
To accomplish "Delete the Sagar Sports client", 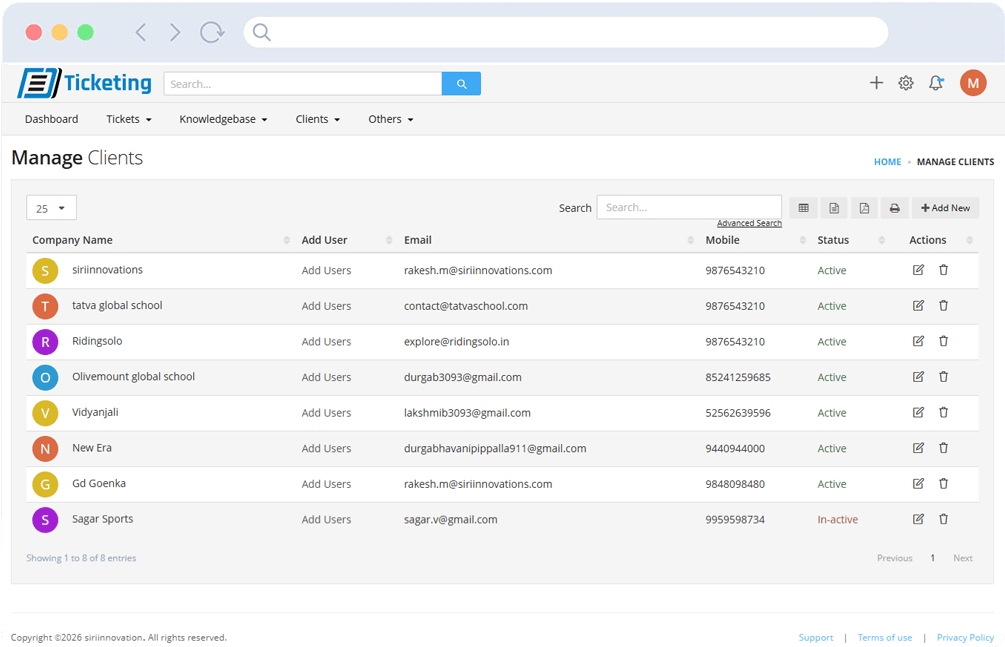I will coord(943,519).
